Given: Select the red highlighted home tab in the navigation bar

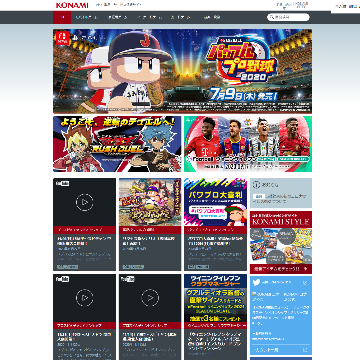Looking at the screenshot, I should pos(62,17).
